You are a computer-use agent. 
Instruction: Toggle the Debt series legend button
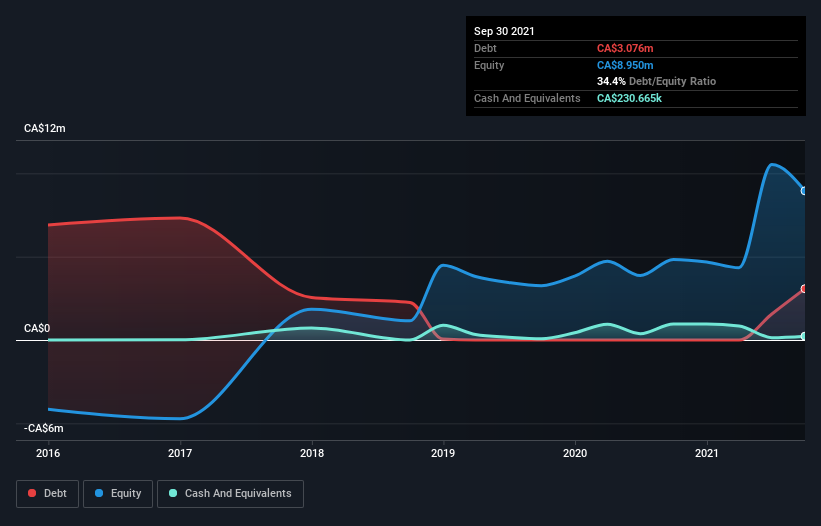(x=47, y=494)
